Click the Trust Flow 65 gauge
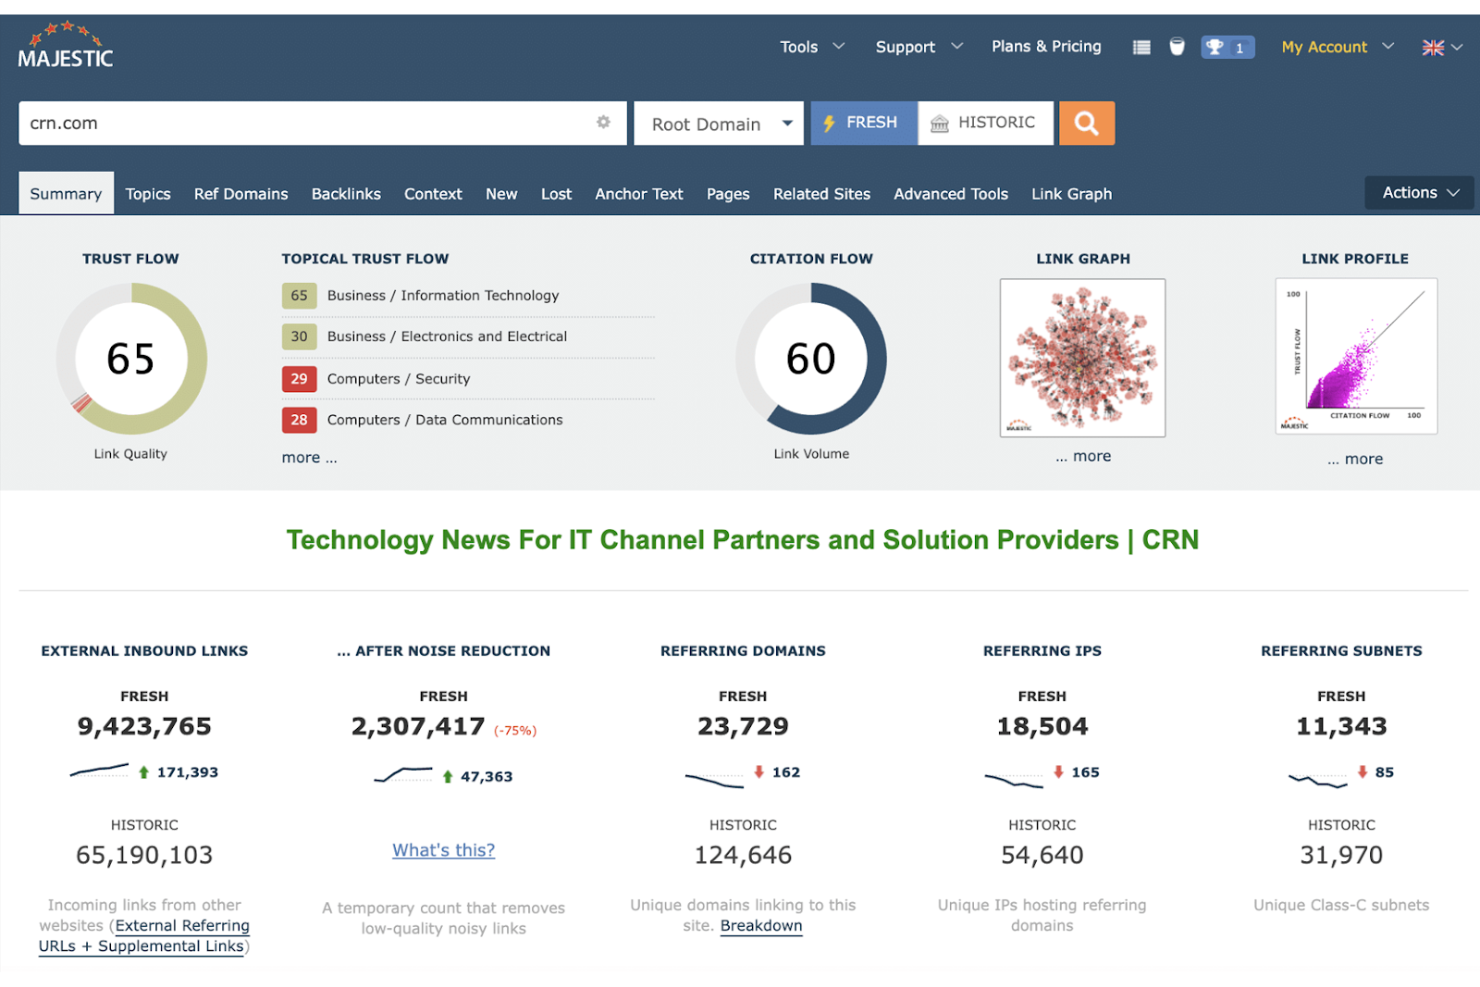Viewport: 1480px width, 987px height. (x=131, y=358)
